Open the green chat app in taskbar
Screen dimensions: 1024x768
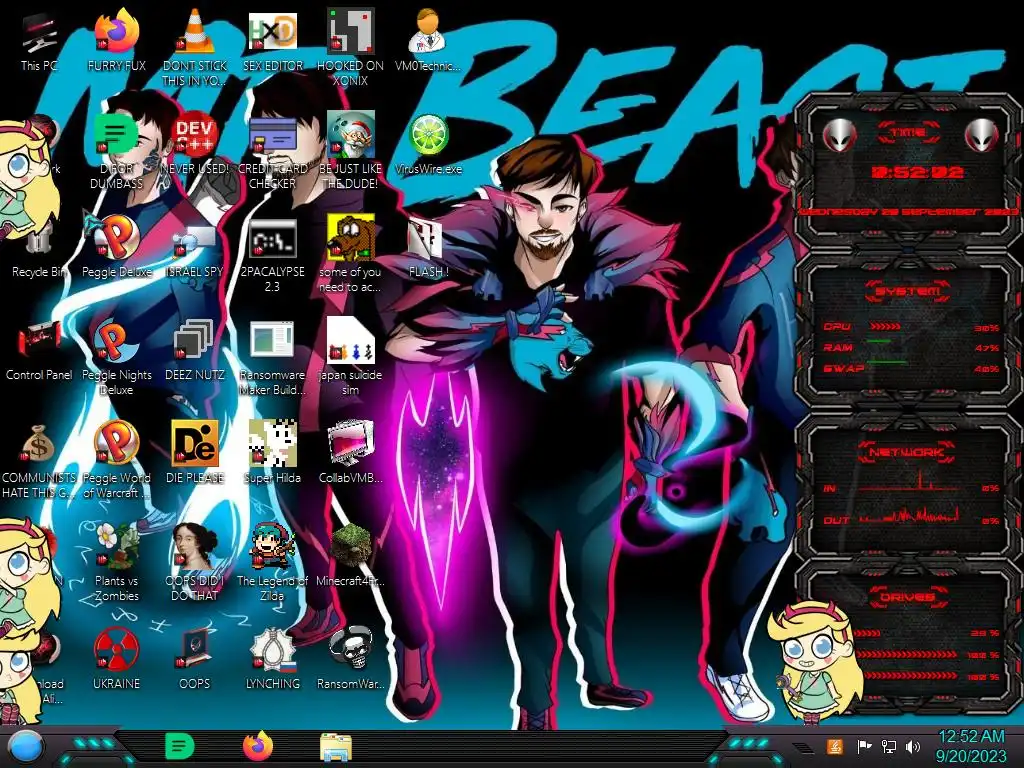click(x=180, y=746)
